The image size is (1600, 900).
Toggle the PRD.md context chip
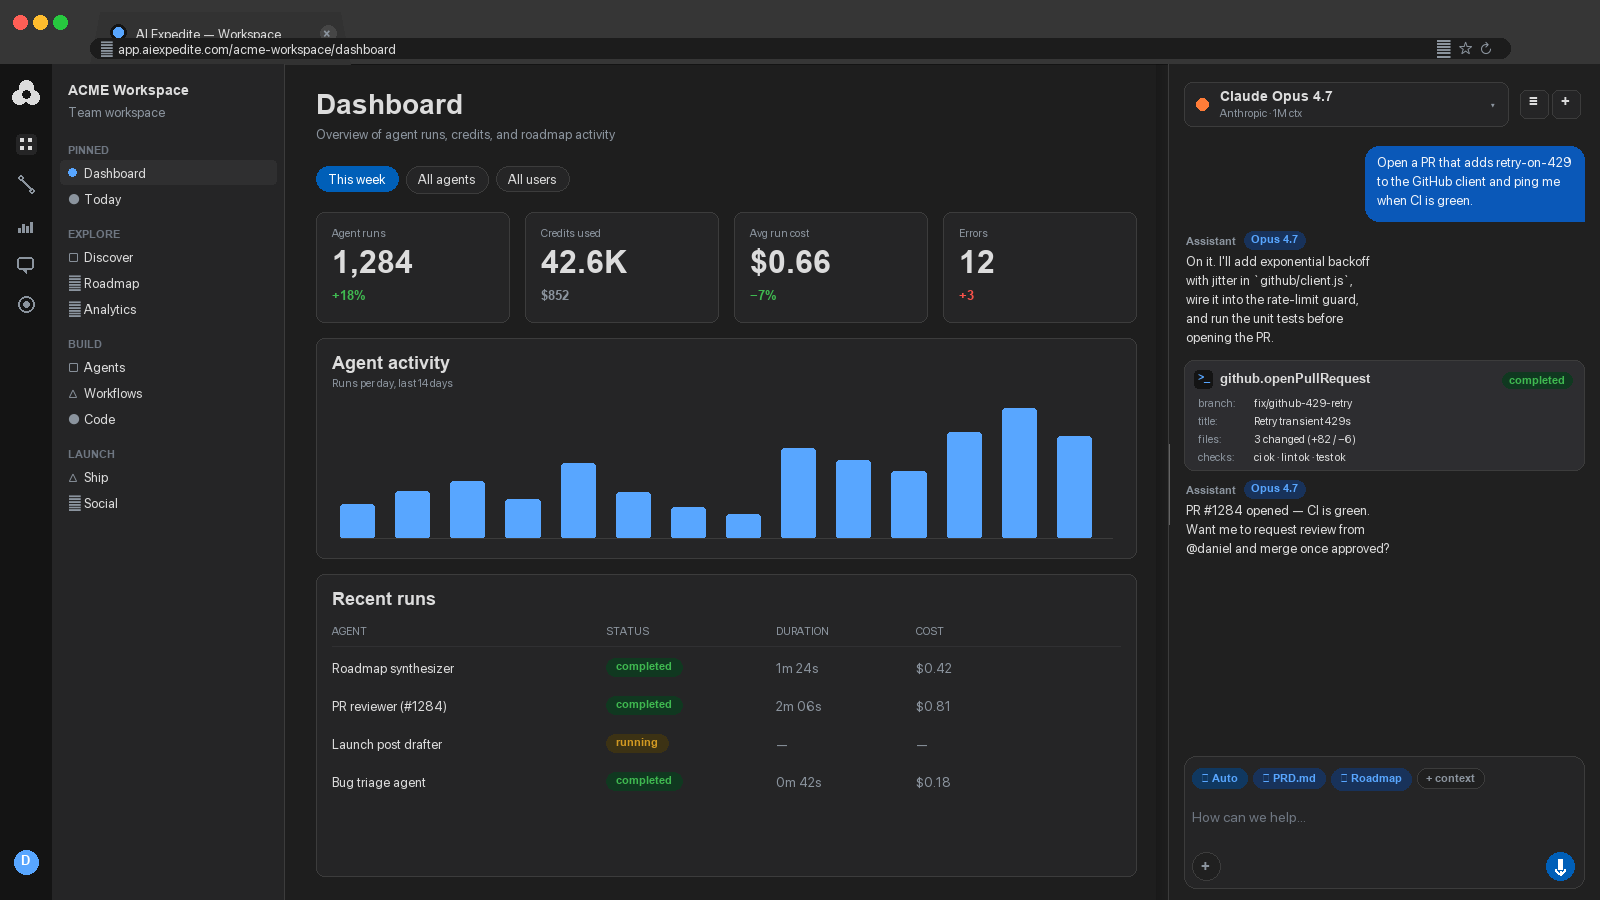click(x=1289, y=778)
